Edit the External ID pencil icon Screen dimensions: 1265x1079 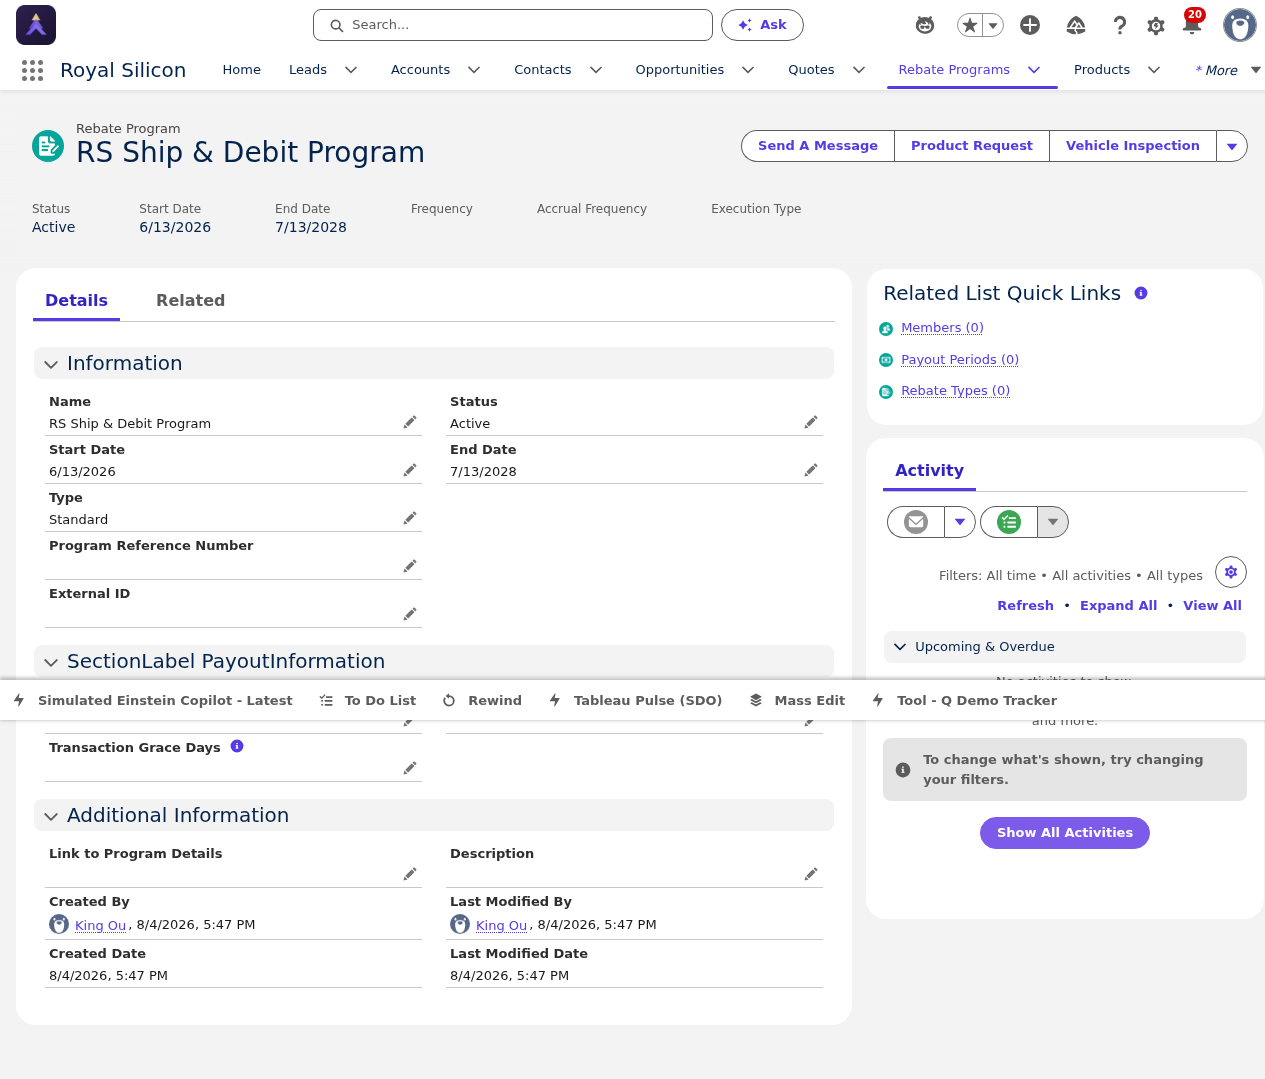pos(410,615)
